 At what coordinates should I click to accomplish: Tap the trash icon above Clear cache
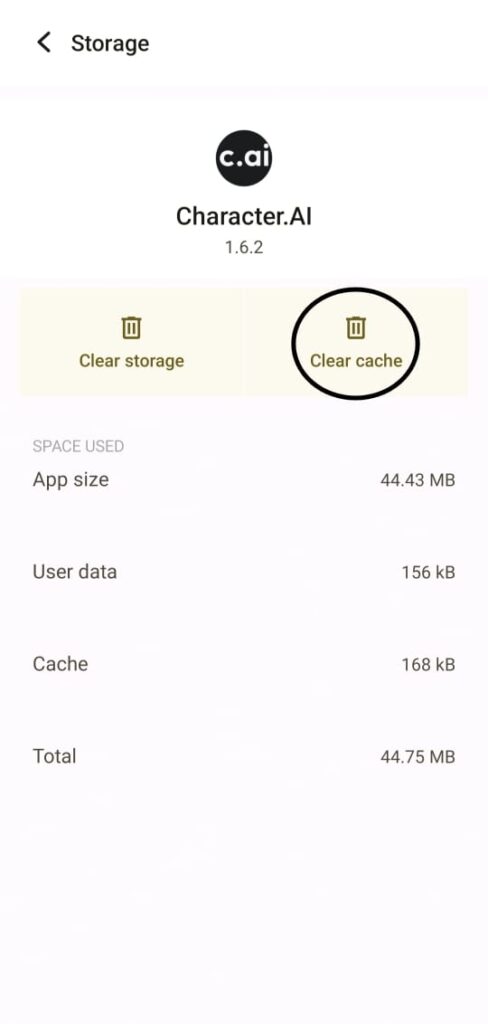356,327
